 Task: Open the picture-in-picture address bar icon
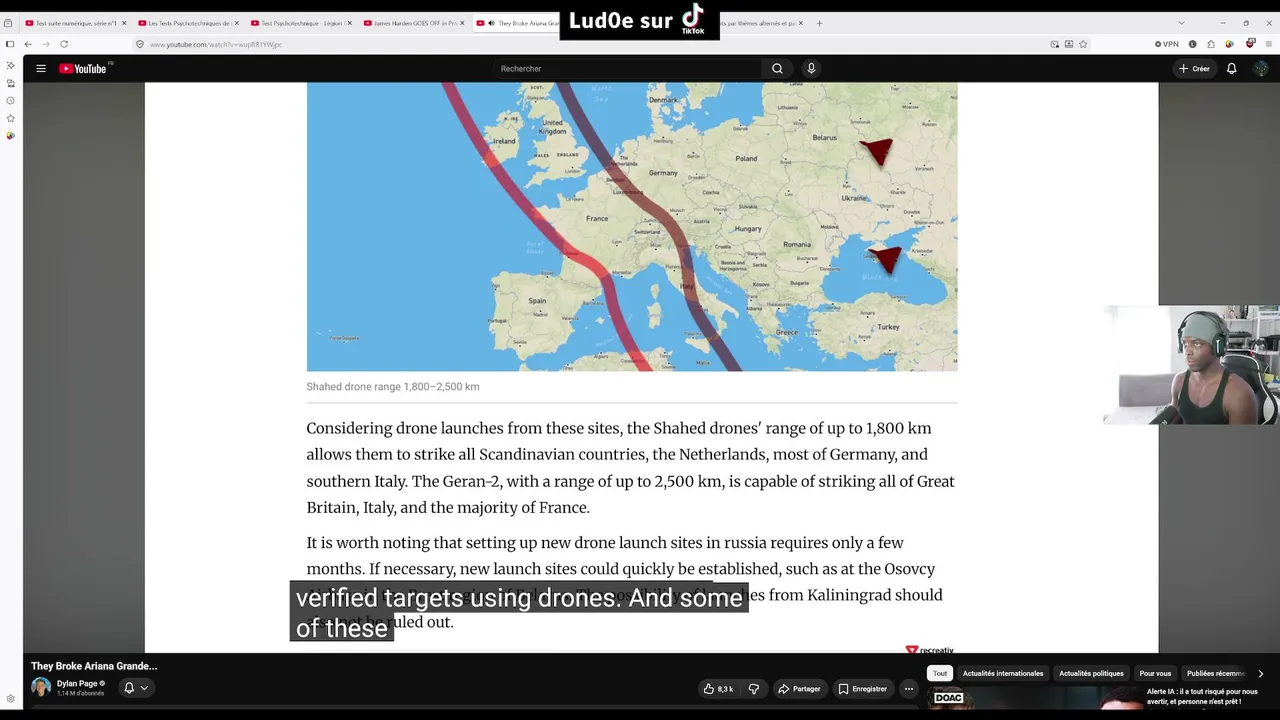pyautogui.click(x=1055, y=44)
